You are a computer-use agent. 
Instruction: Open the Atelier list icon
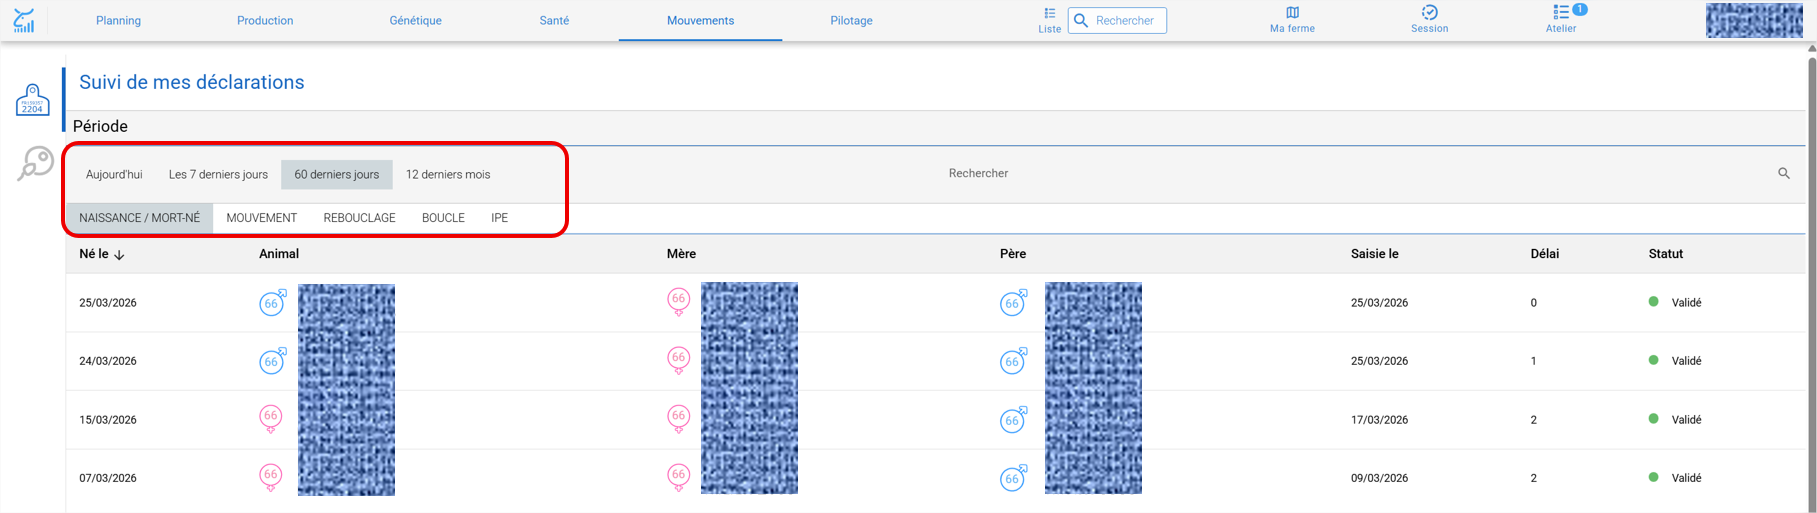pos(1560,13)
